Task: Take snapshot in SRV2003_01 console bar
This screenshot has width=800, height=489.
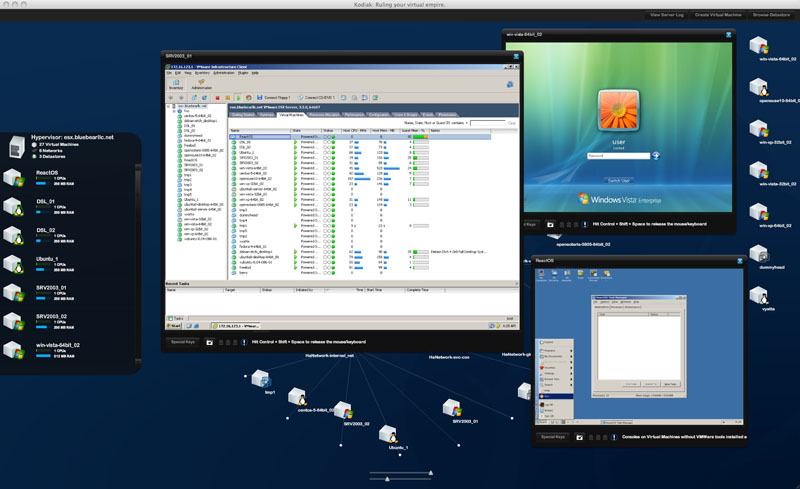Action: [x=209, y=342]
